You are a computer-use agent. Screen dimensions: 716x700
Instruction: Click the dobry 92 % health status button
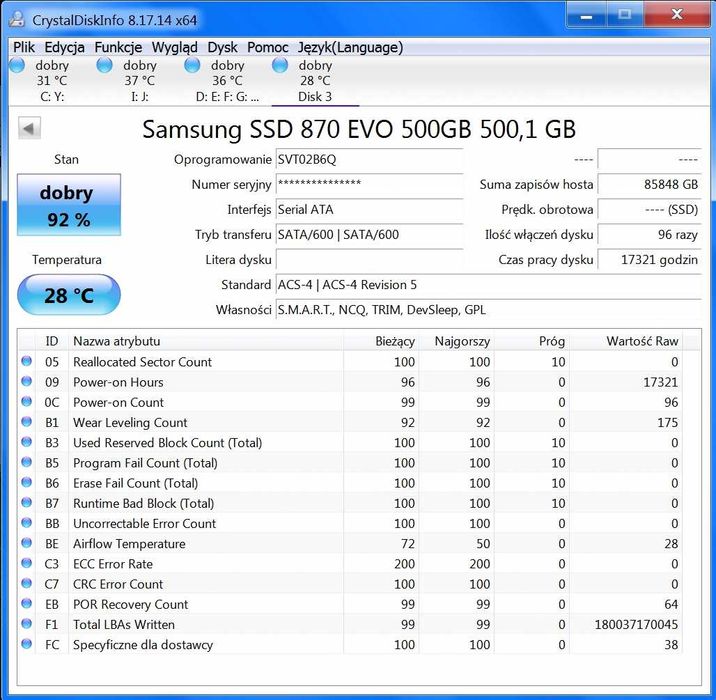[x=69, y=205]
